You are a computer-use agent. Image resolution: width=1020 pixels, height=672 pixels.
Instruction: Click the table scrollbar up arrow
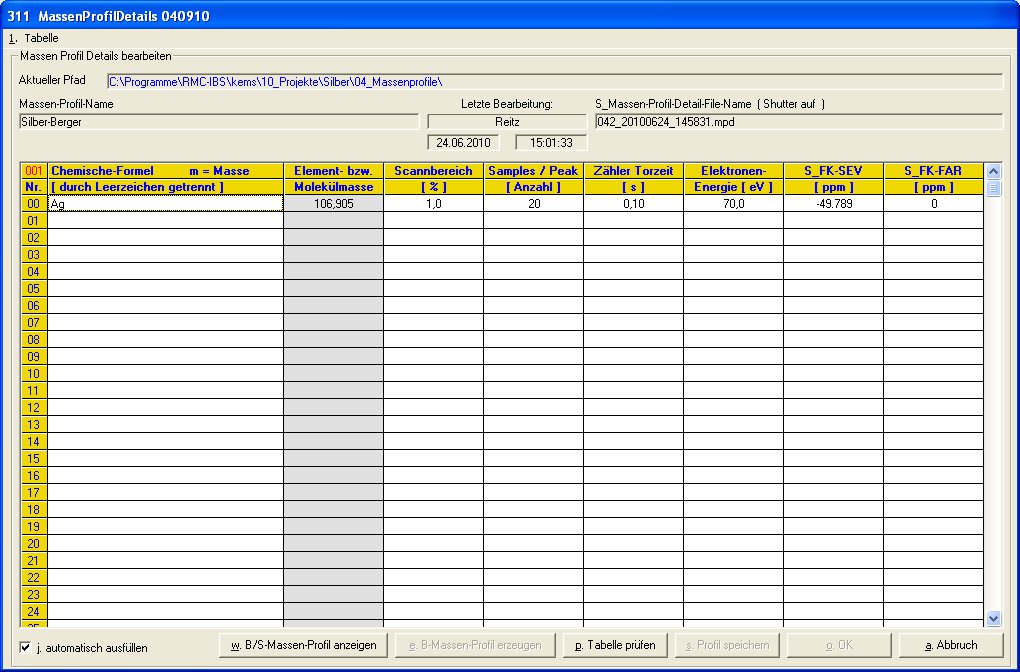(993, 172)
